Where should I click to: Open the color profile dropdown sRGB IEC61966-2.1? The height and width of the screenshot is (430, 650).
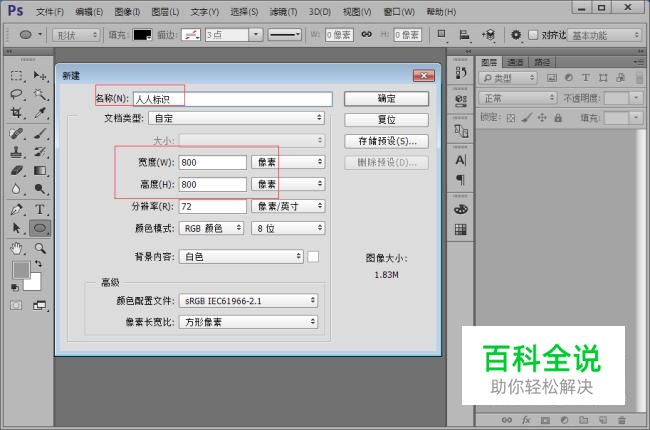tap(248, 301)
